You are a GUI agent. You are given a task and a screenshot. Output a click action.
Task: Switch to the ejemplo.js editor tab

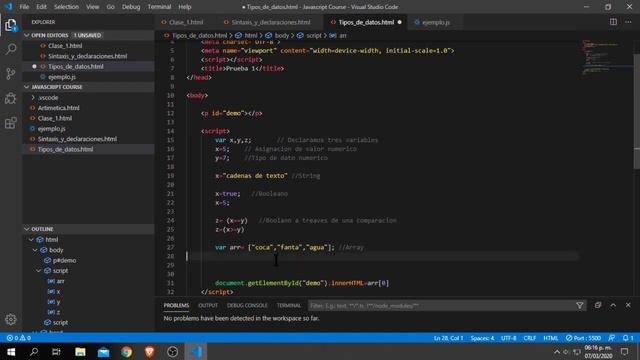pyautogui.click(x=436, y=22)
